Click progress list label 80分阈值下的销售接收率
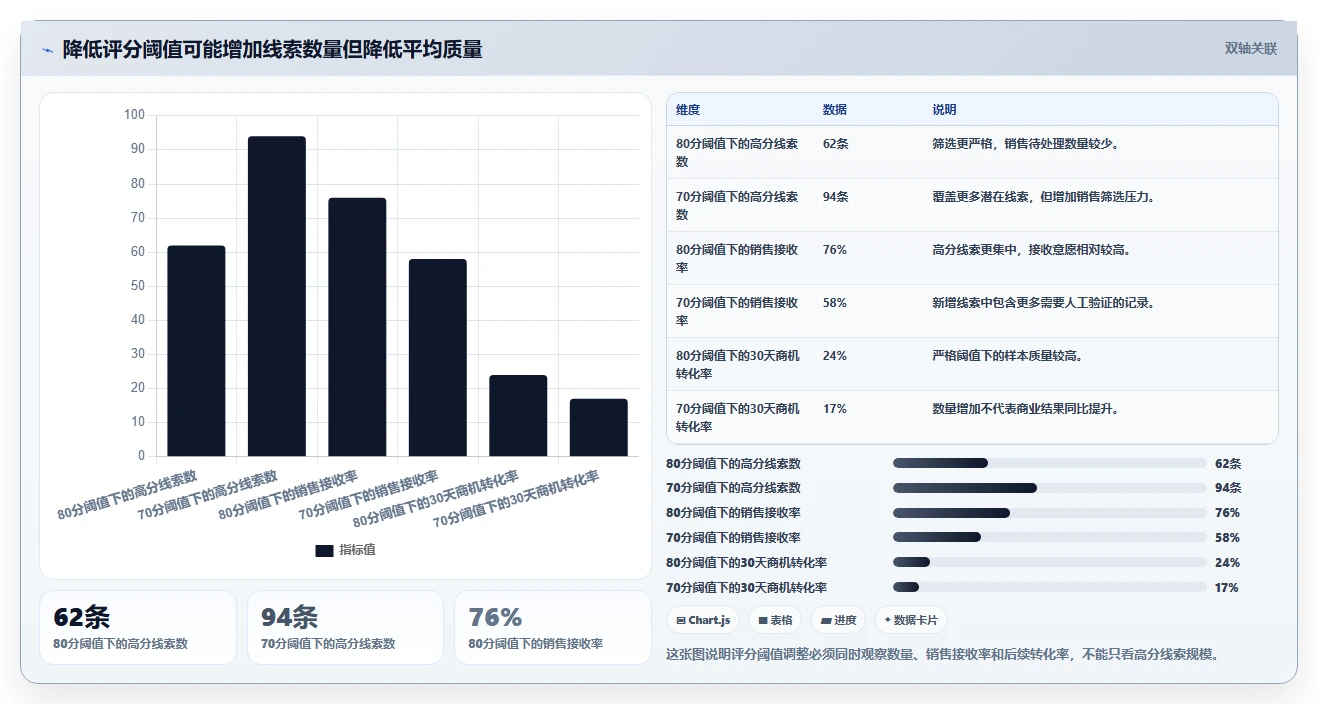This screenshot has width=1318, height=704. click(733, 513)
